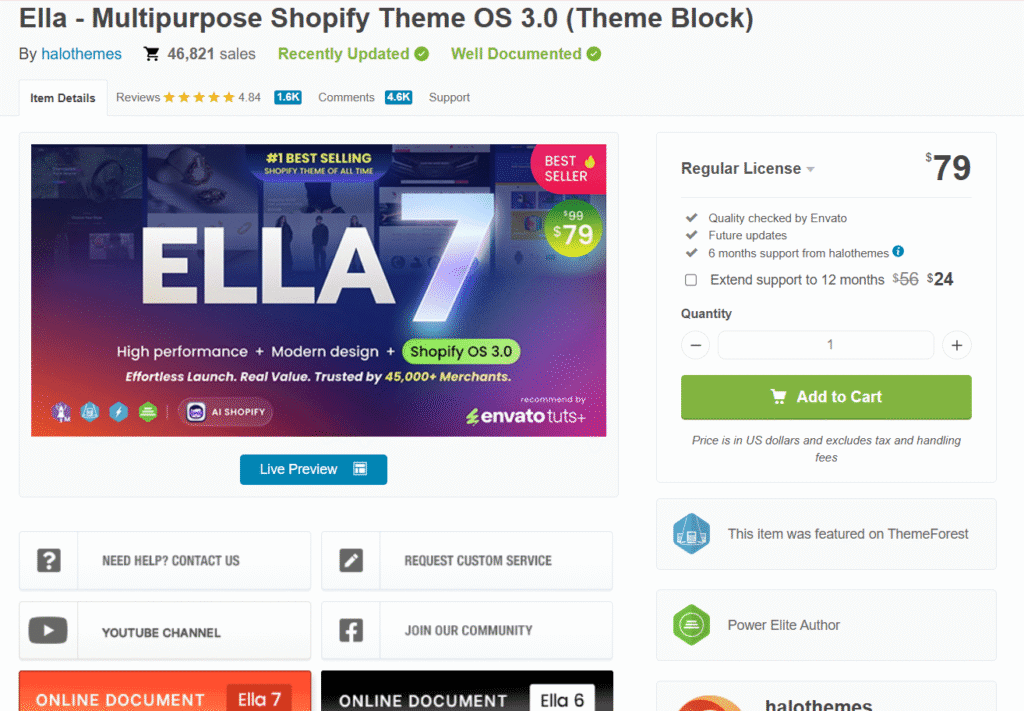Click the halothemes author link
The width and height of the screenshot is (1024, 711).
81,54
